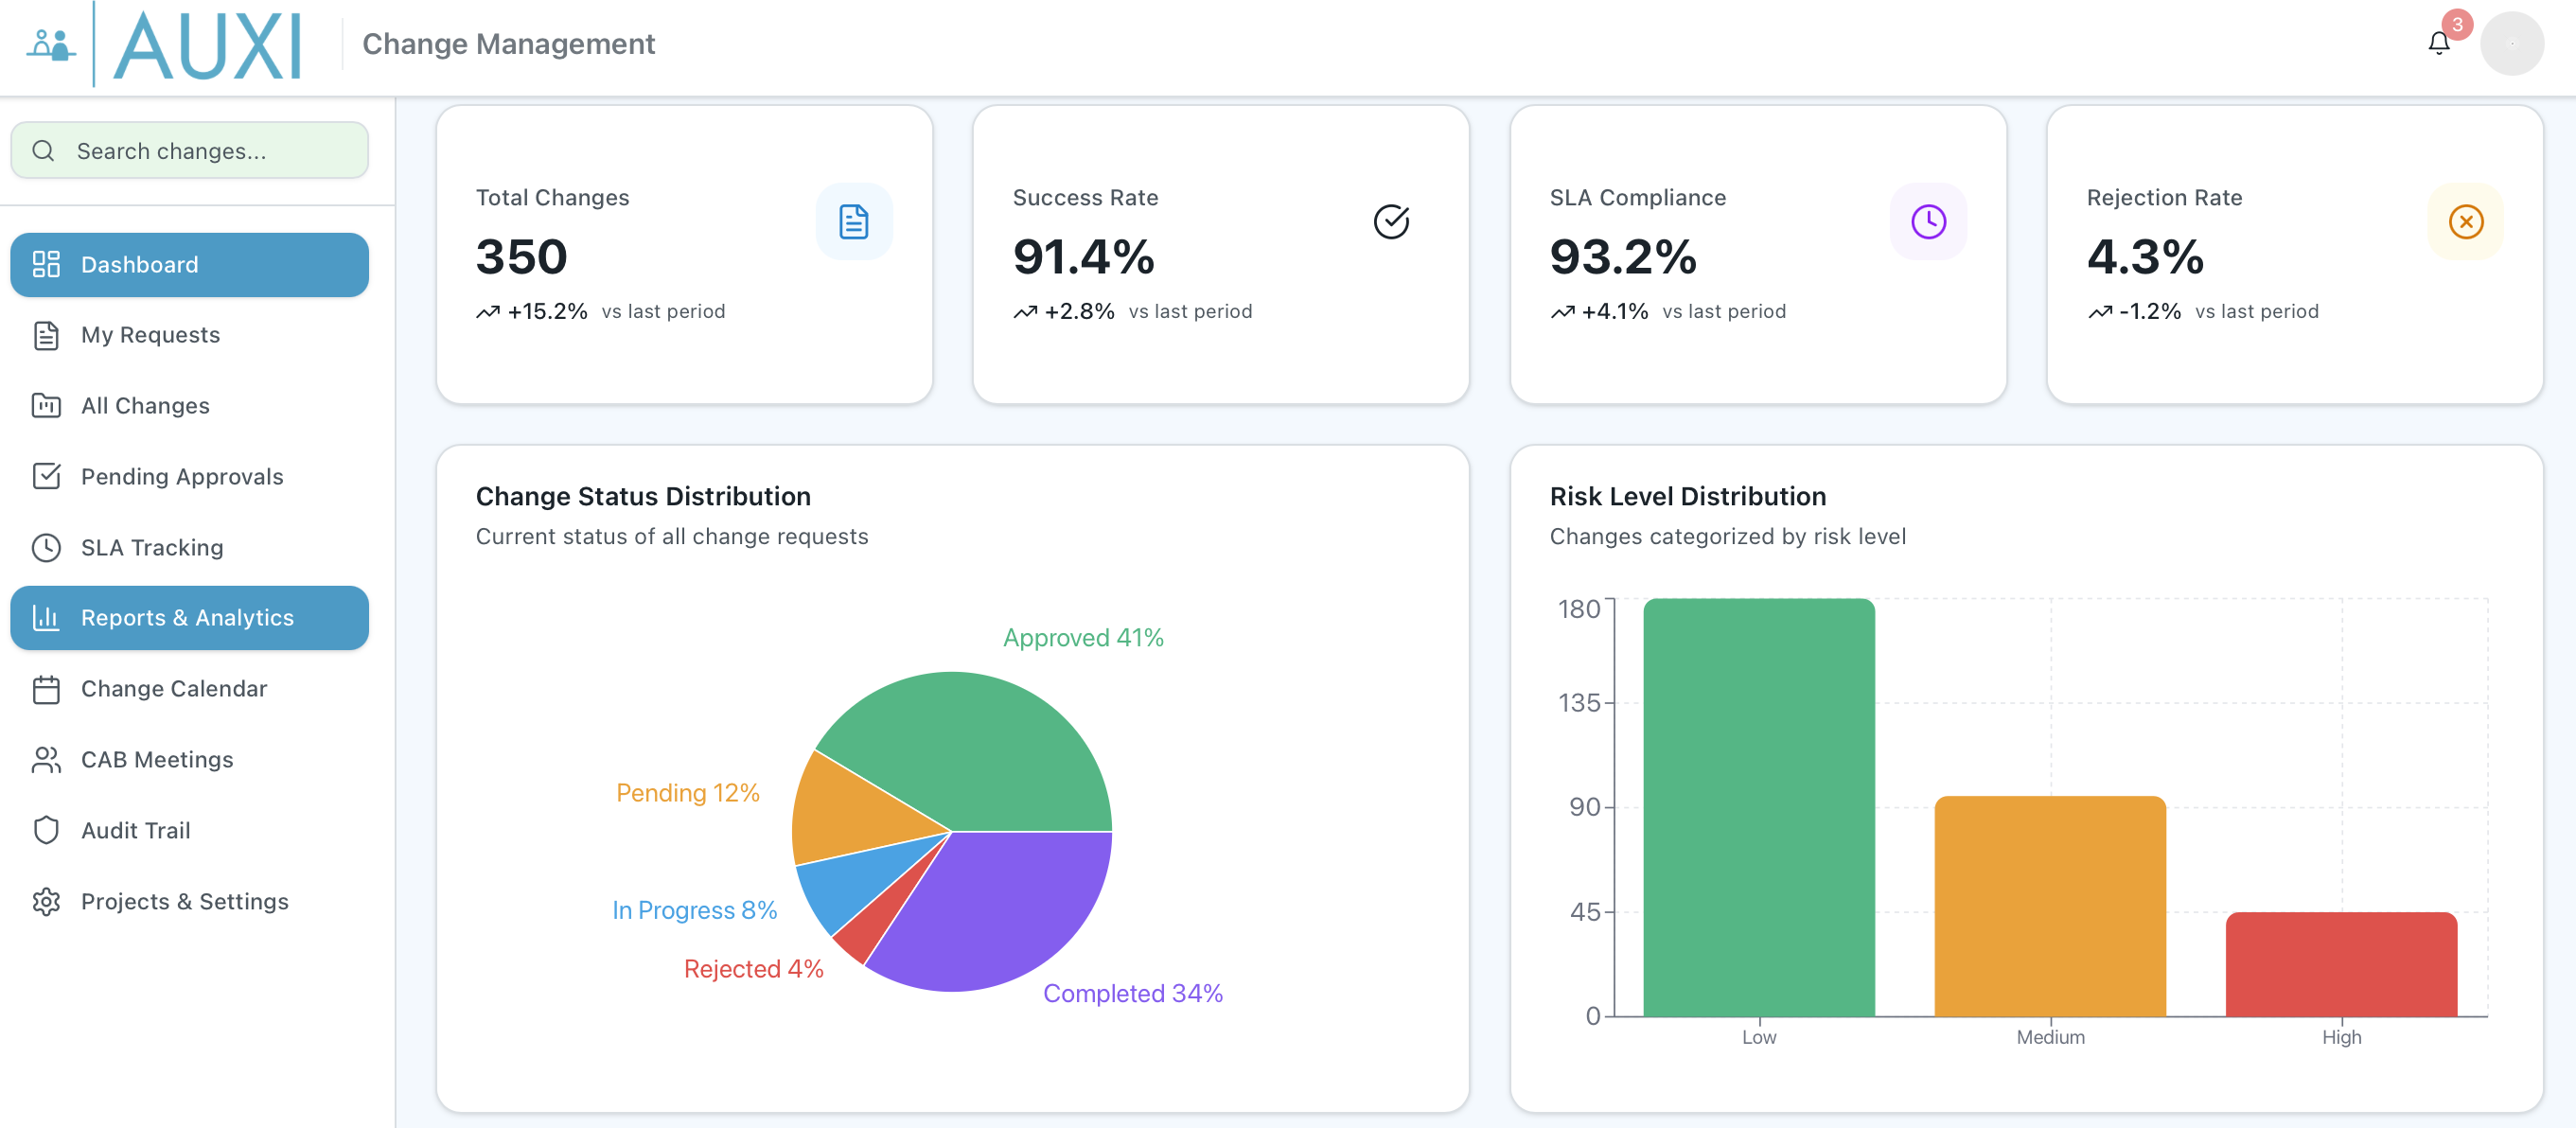Click the Total Changes document icon
The image size is (2576, 1128).
pos(853,221)
